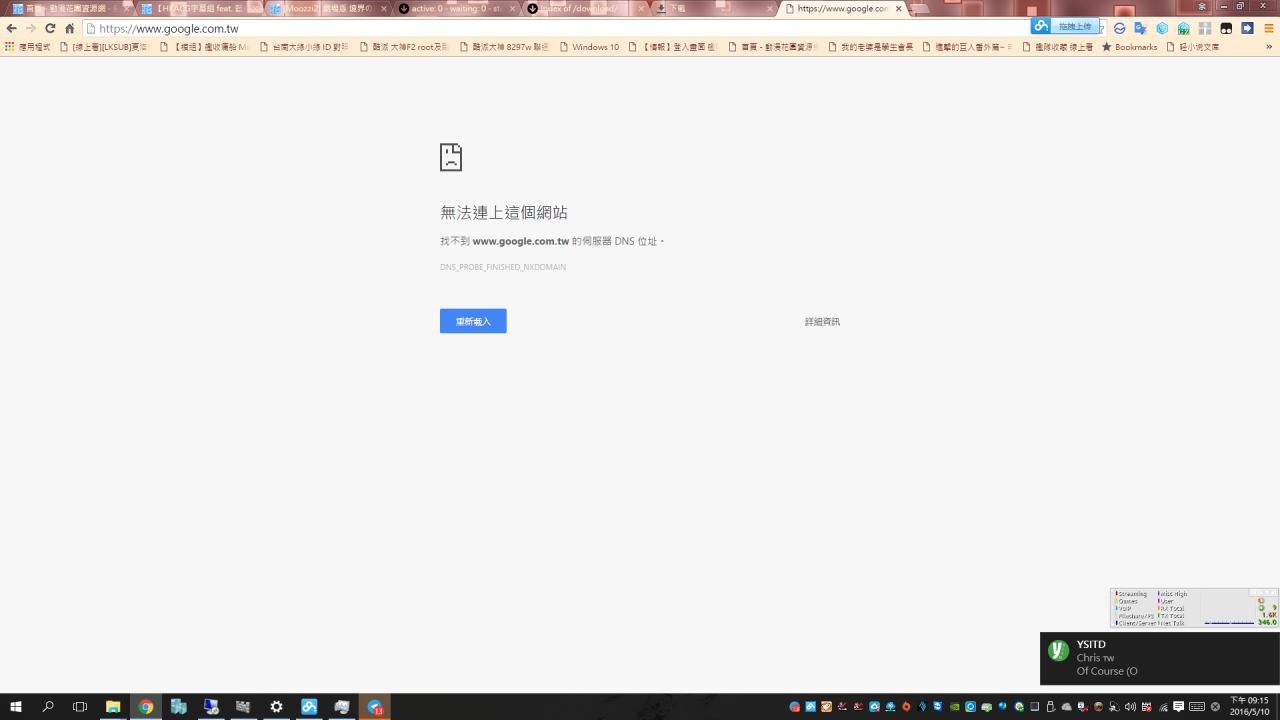Open the Action Center notification icon

(x=1179, y=707)
